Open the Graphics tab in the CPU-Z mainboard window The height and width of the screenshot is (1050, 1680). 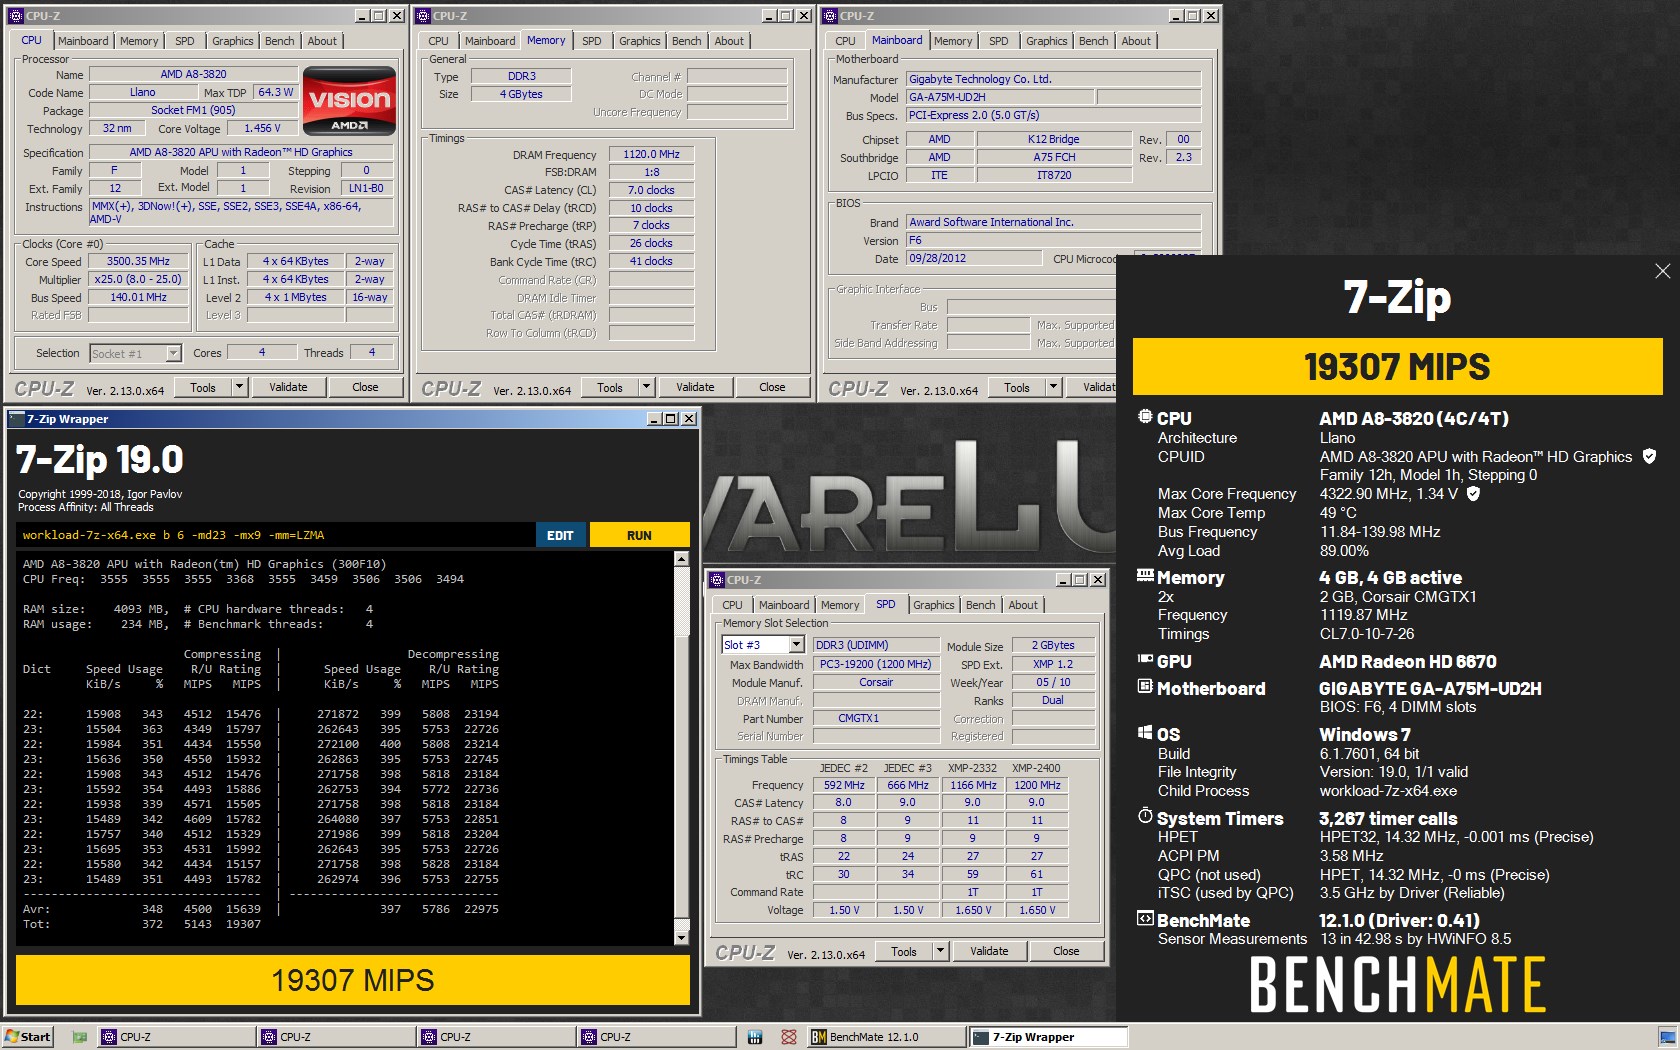[x=1046, y=41]
